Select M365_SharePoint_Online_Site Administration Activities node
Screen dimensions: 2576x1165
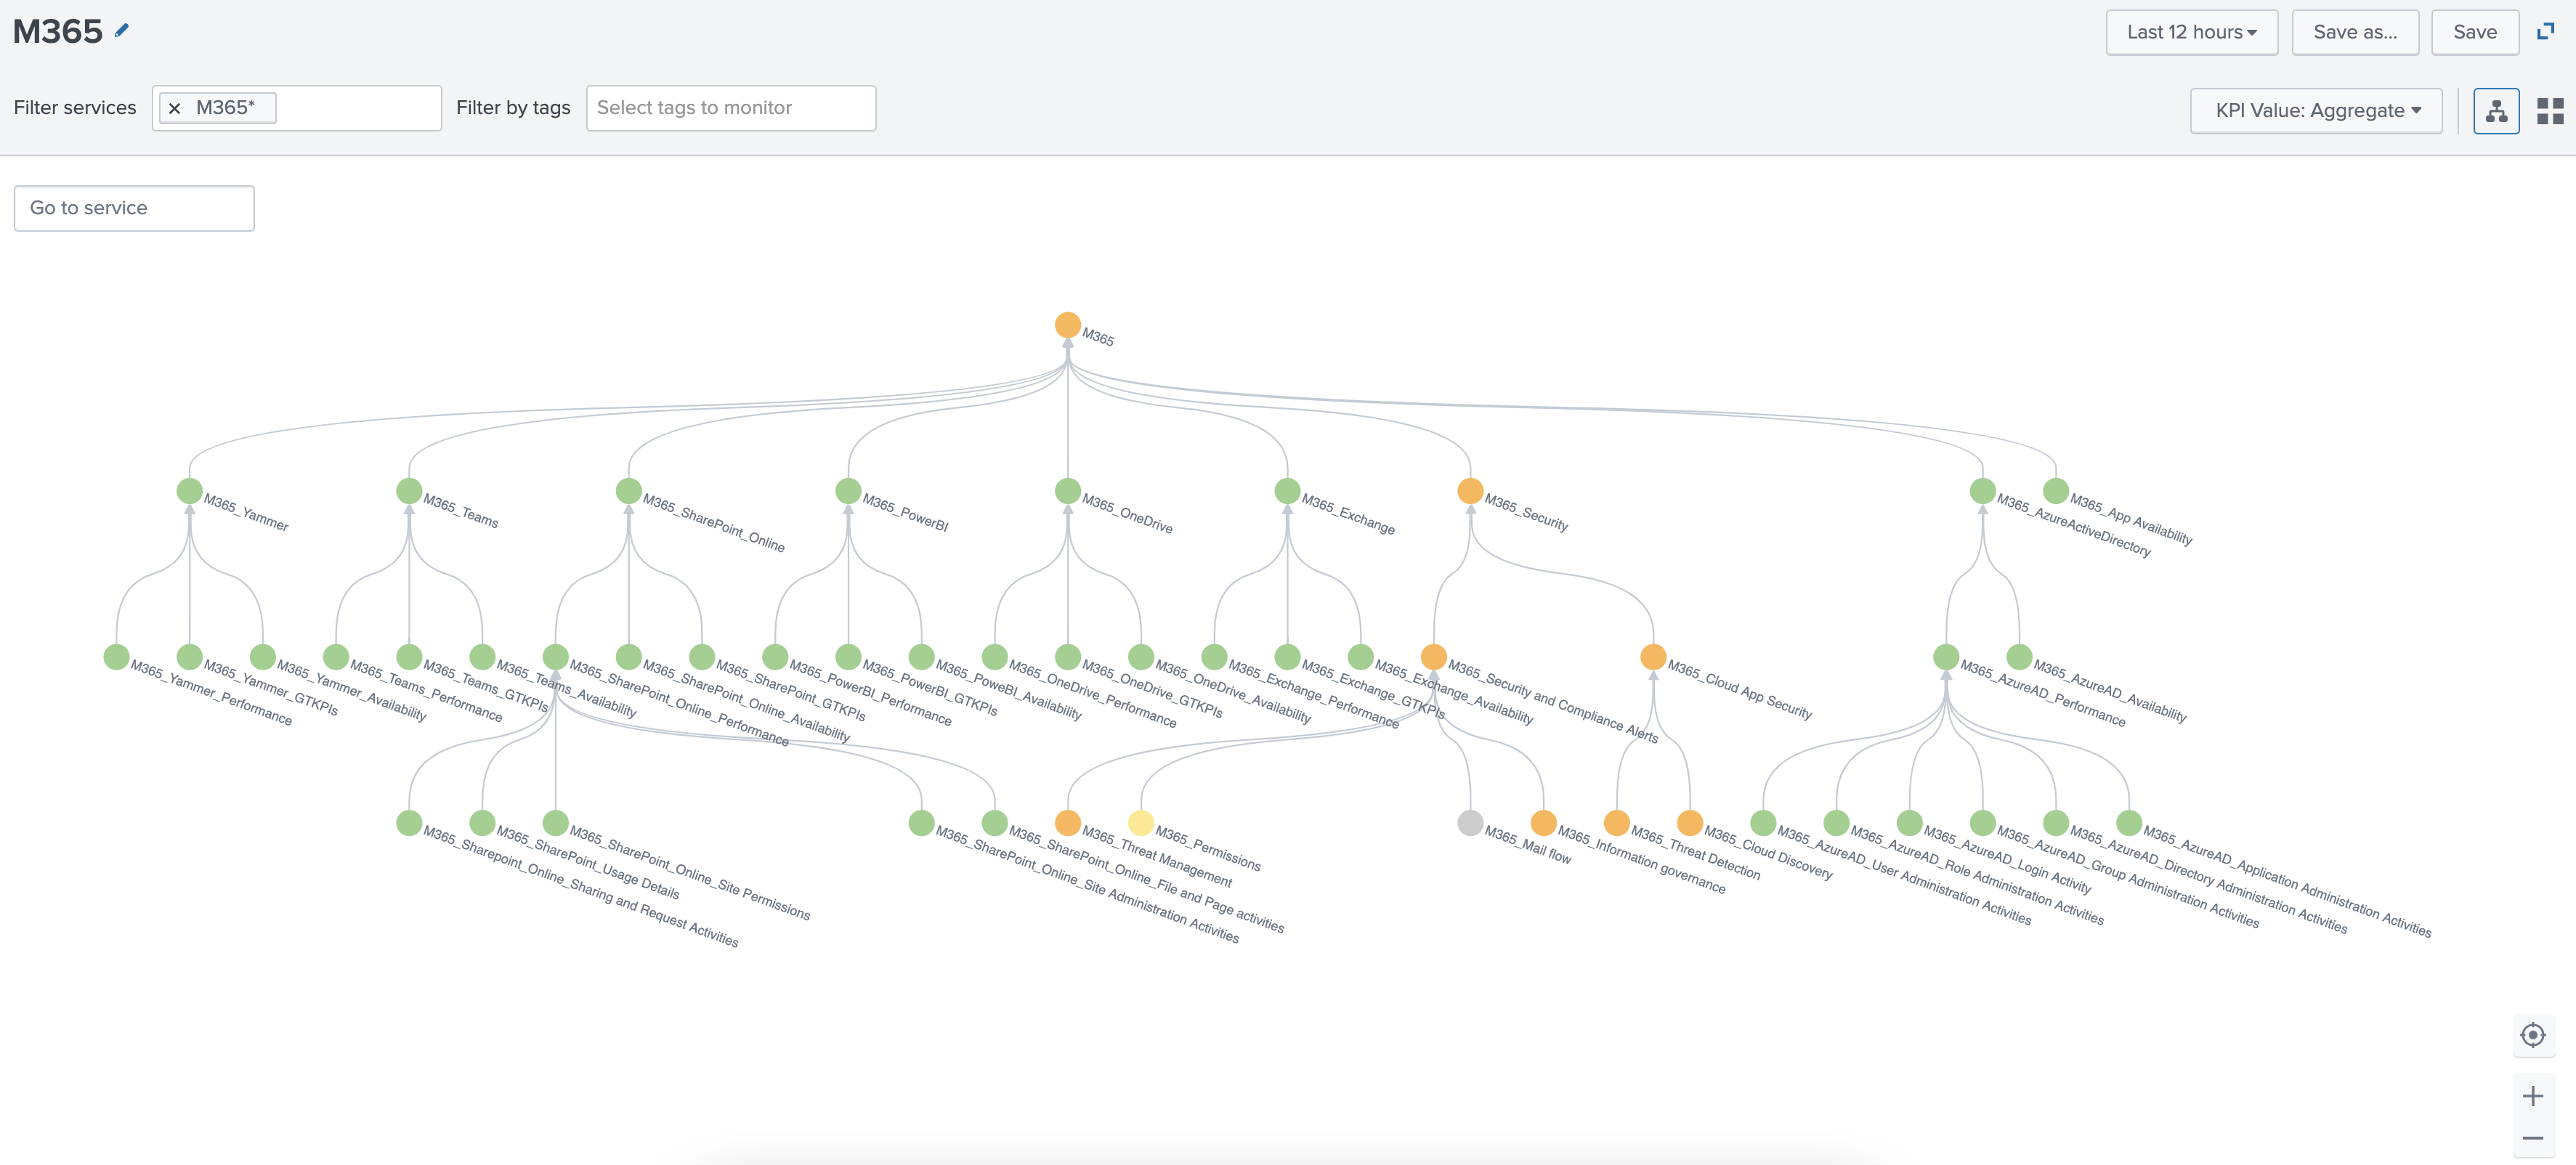click(922, 823)
